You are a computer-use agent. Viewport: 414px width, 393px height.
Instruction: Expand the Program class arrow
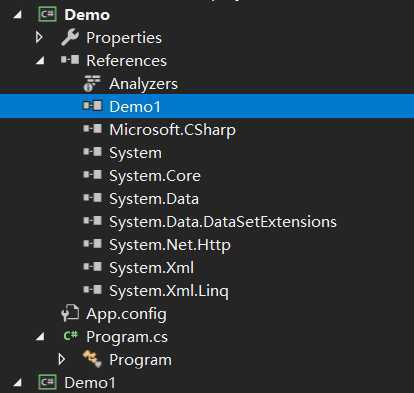click(62, 359)
